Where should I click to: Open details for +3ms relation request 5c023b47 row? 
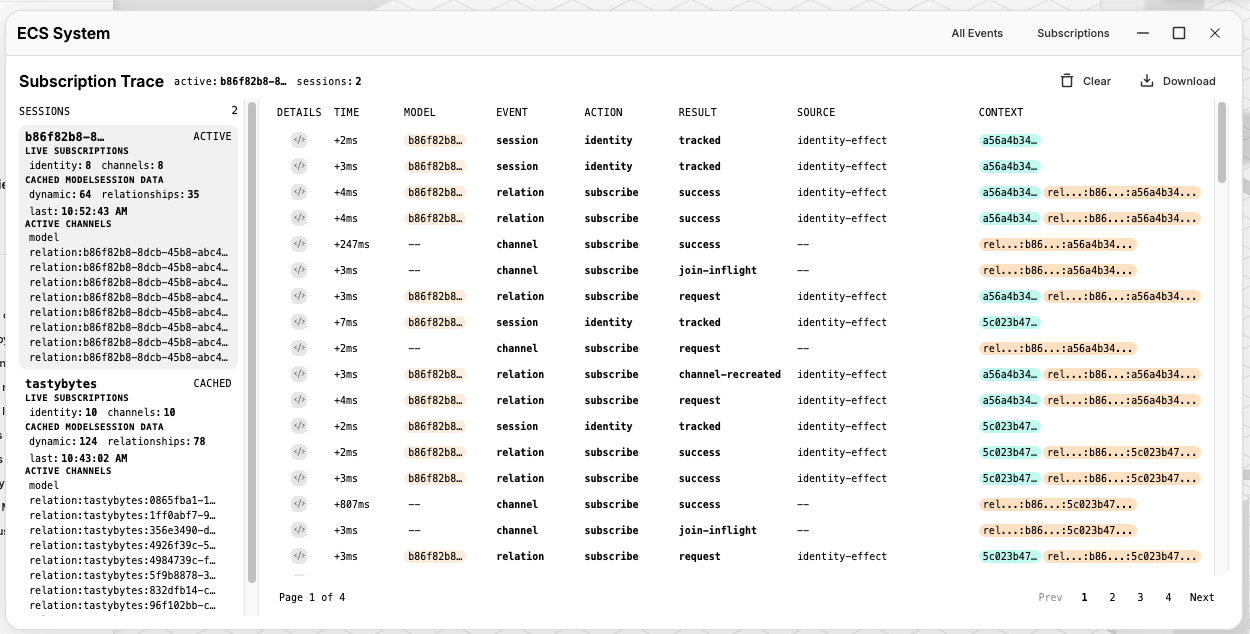(x=299, y=556)
